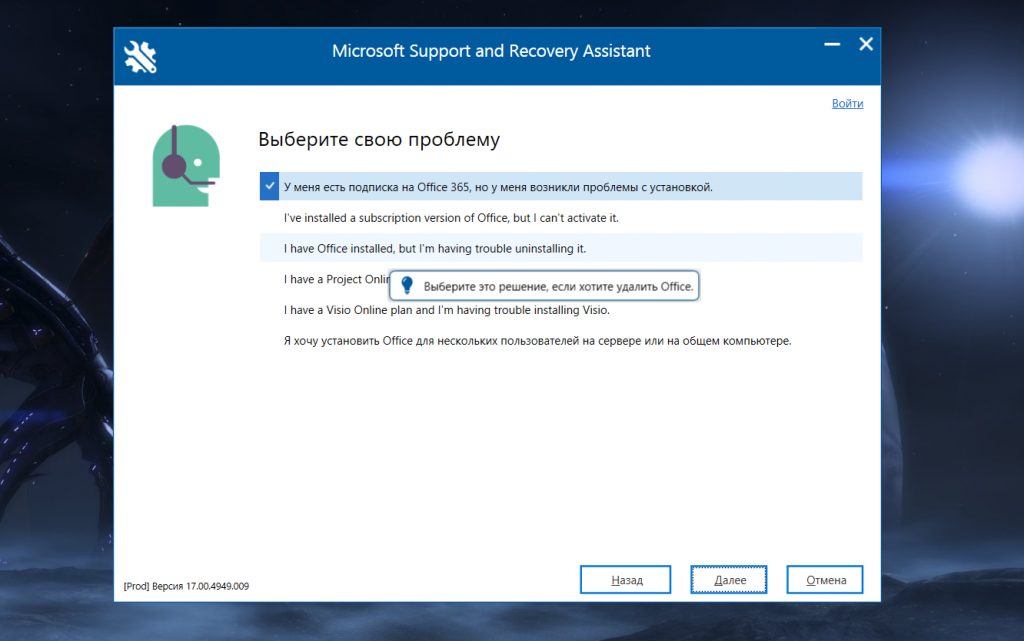Select the Office 365 subscription installation problem row
This screenshot has height=641, width=1024.
point(561,186)
